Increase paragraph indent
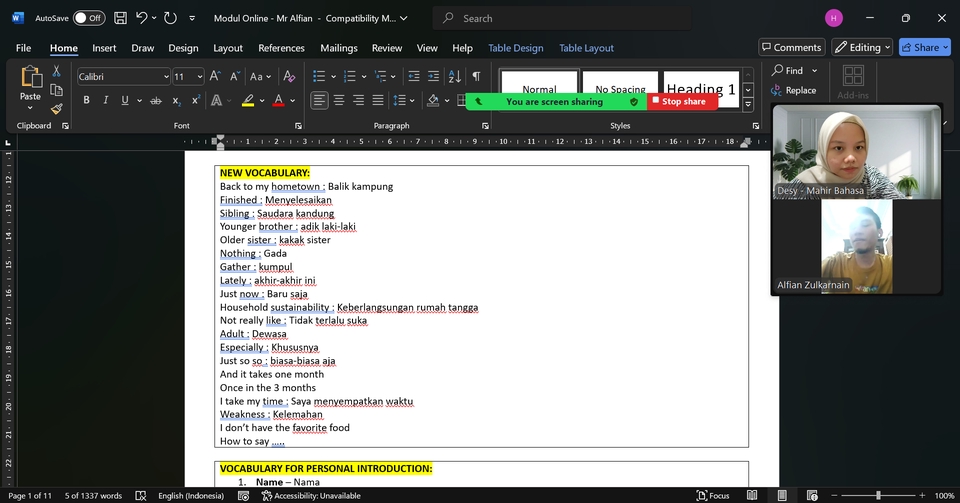The image size is (960, 503). coord(433,76)
